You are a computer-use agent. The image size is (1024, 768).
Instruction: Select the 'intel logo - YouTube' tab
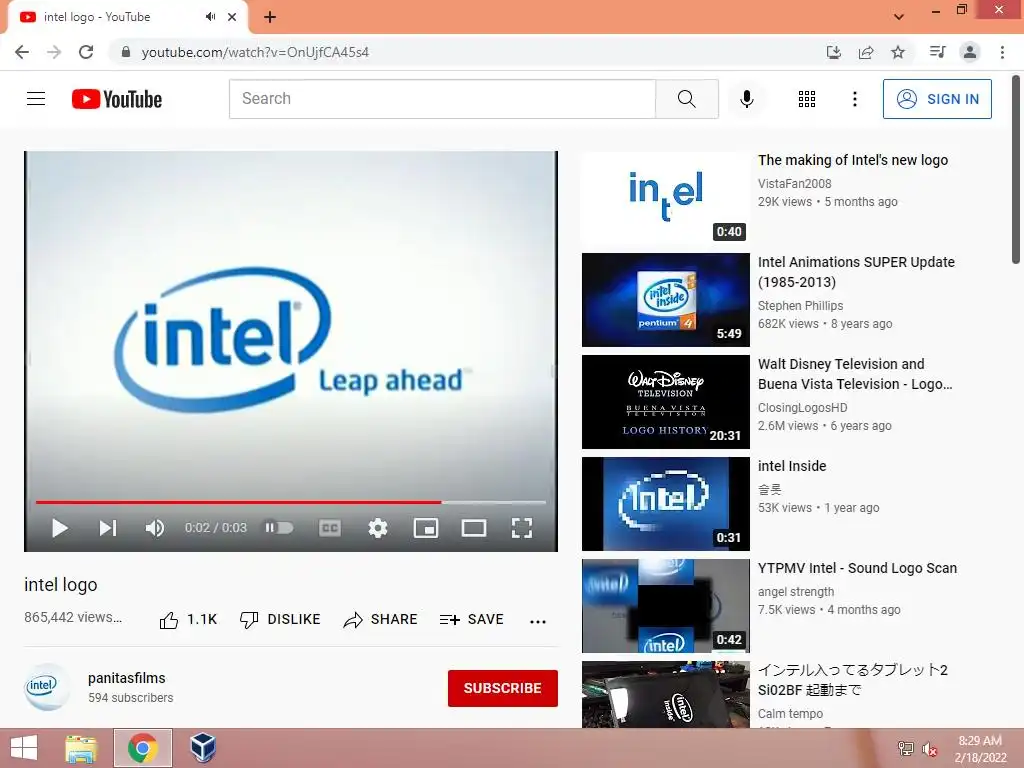(x=128, y=17)
